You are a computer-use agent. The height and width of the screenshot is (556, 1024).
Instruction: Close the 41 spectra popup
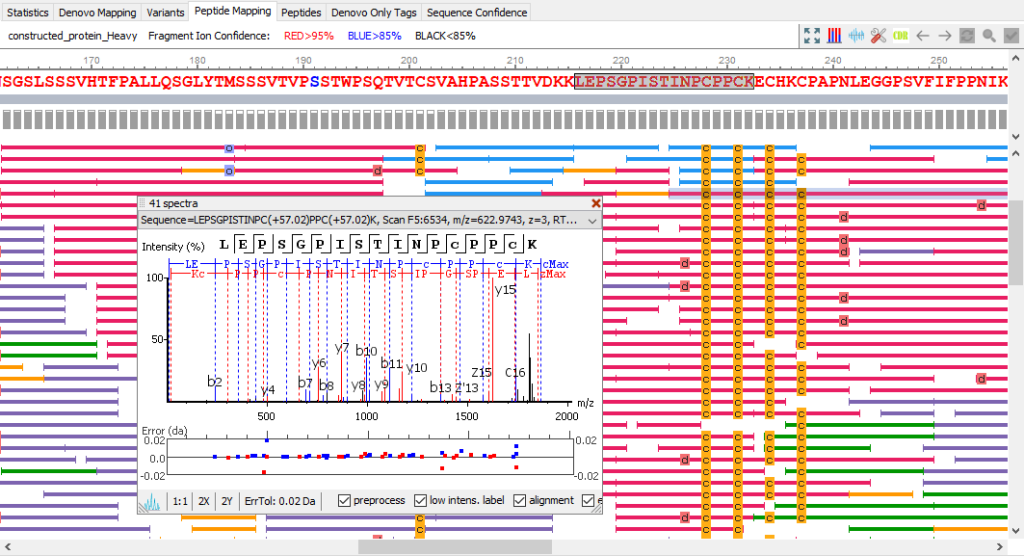click(596, 203)
